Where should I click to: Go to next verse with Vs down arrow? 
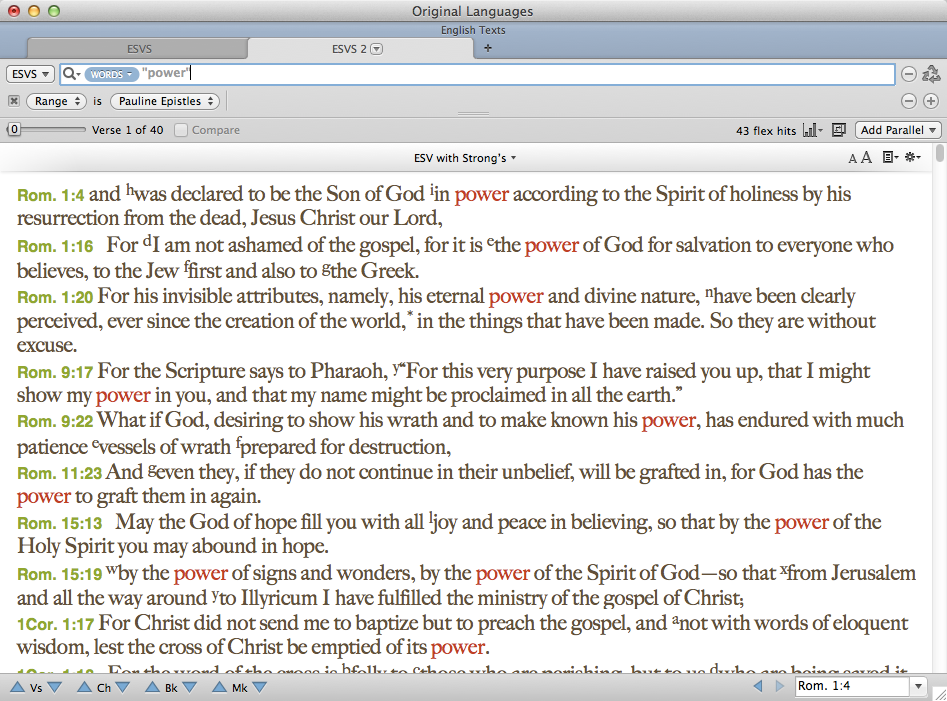pyautogui.click(x=54, y=687)
